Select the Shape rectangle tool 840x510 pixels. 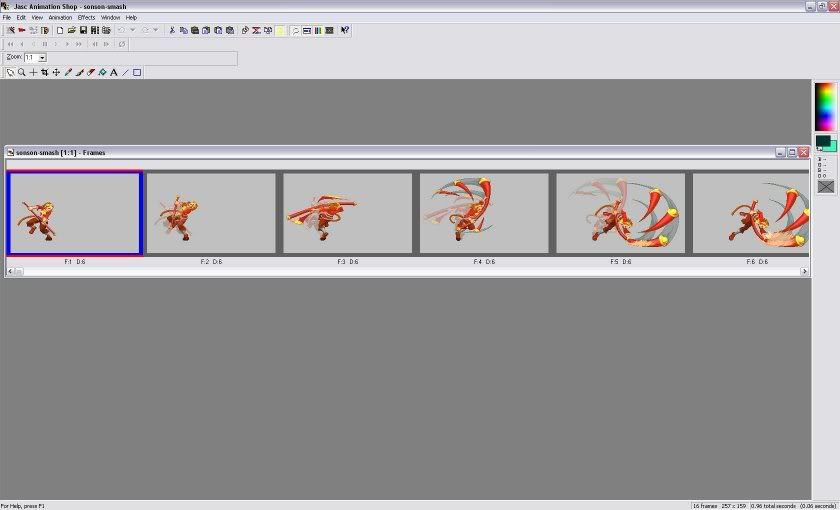tap(137, 72)
